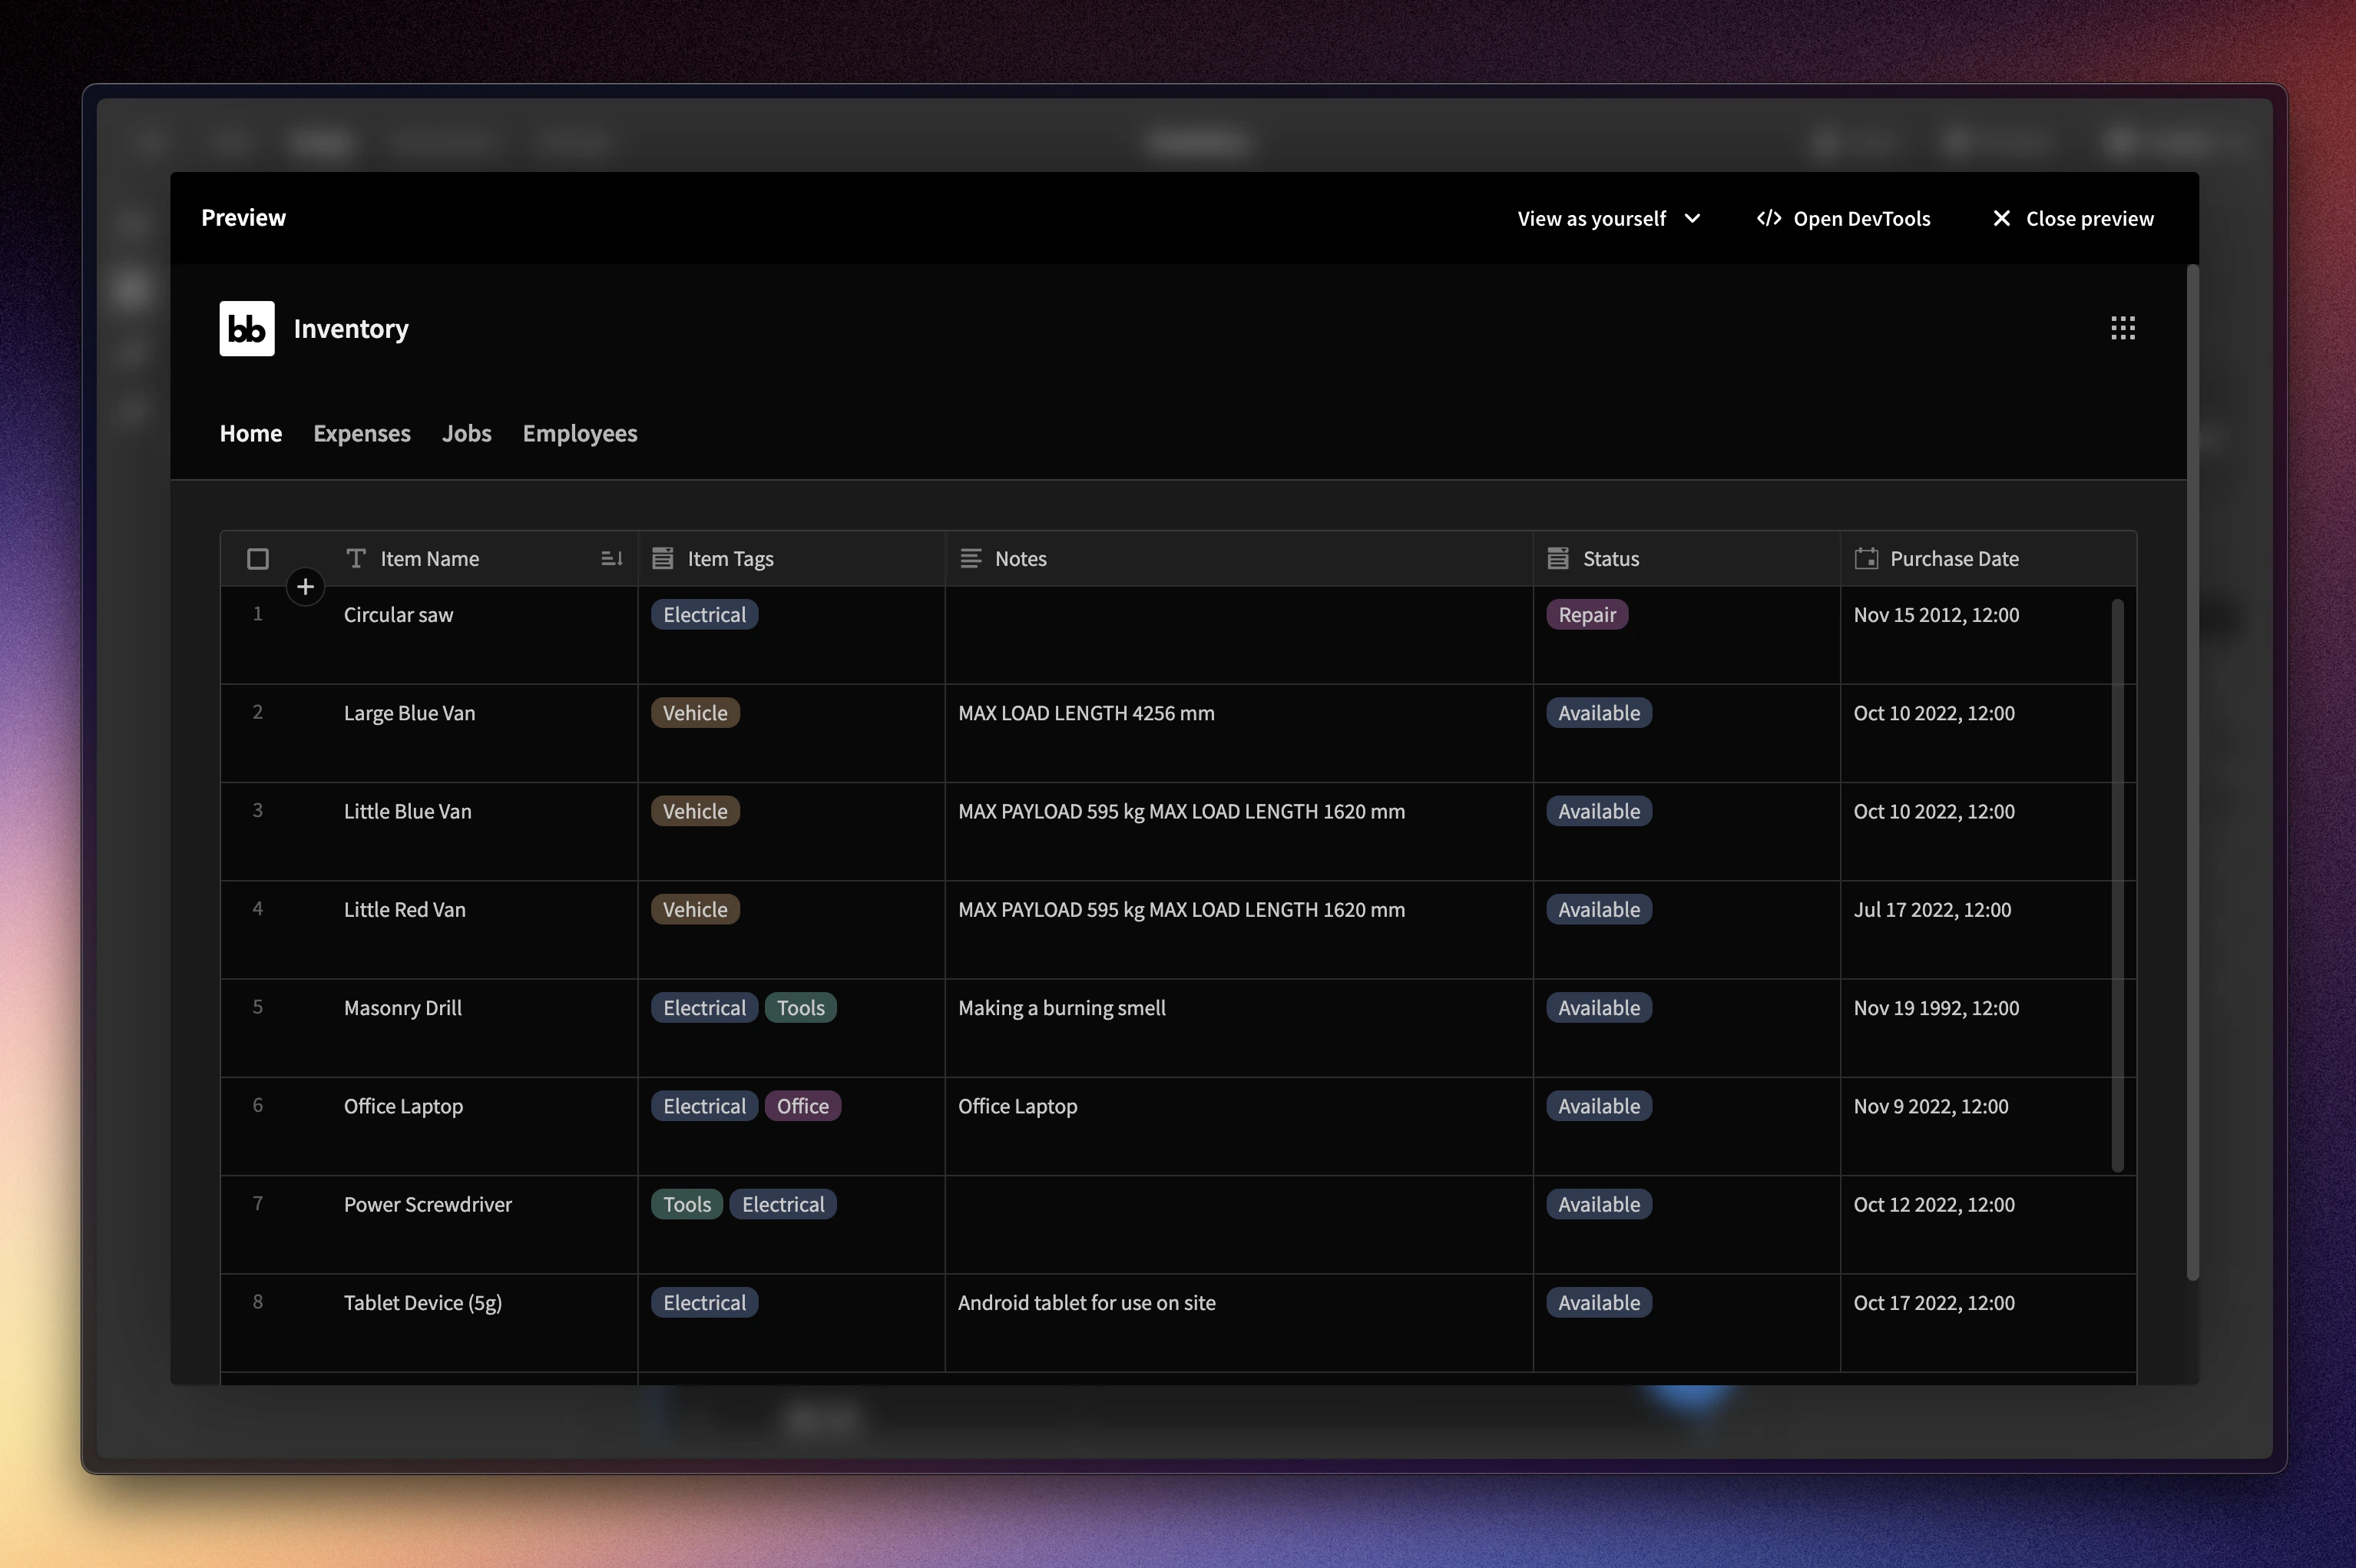Click the Inventory app title
2356x1568 pixels.
[351, 328]
